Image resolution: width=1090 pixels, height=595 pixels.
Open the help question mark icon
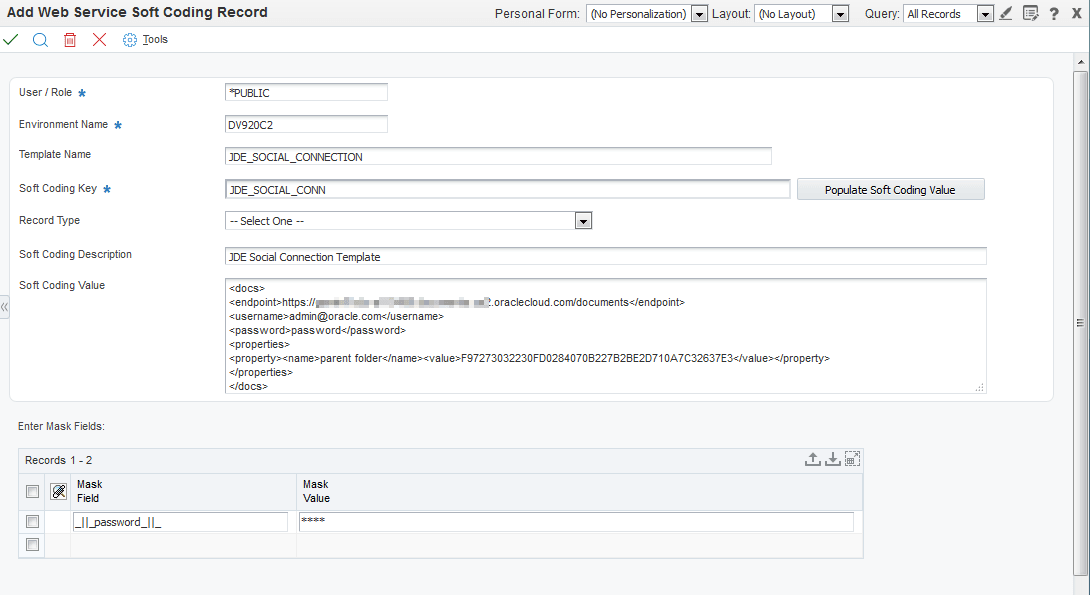1054,13
